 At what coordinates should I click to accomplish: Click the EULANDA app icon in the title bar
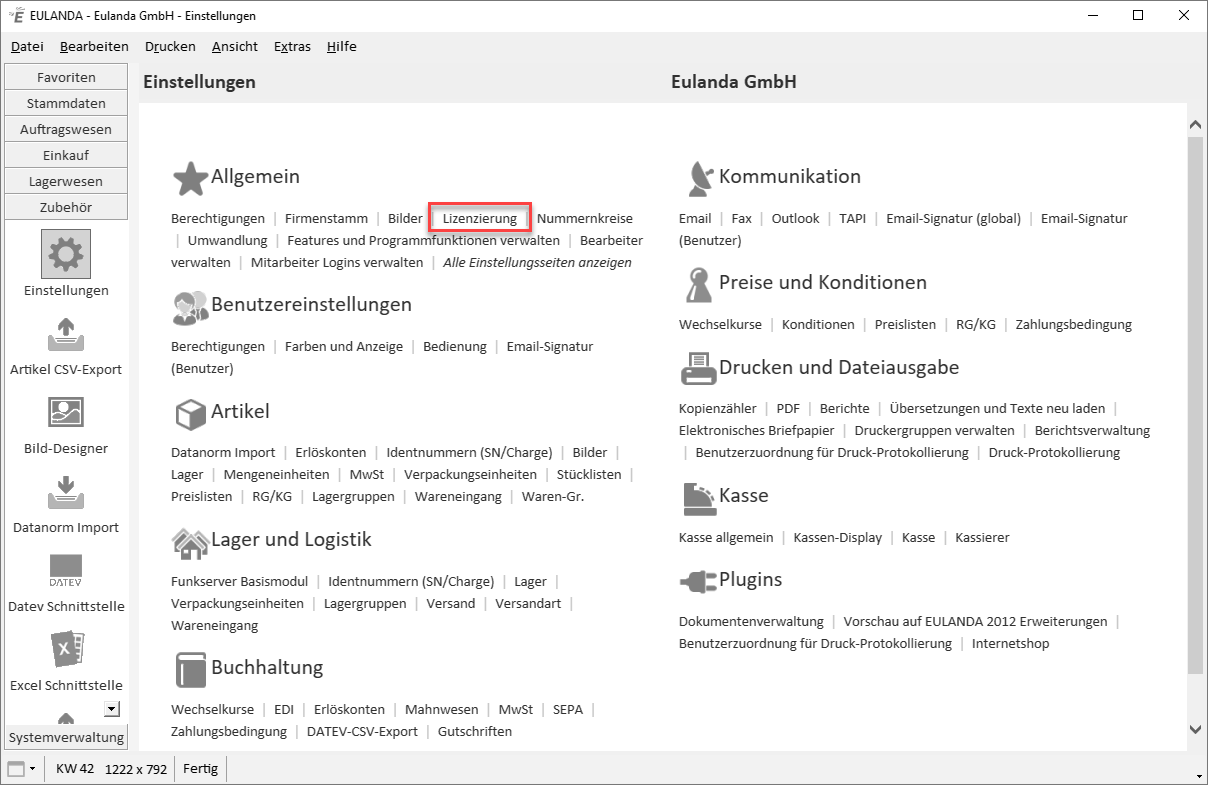coord(15,15)
